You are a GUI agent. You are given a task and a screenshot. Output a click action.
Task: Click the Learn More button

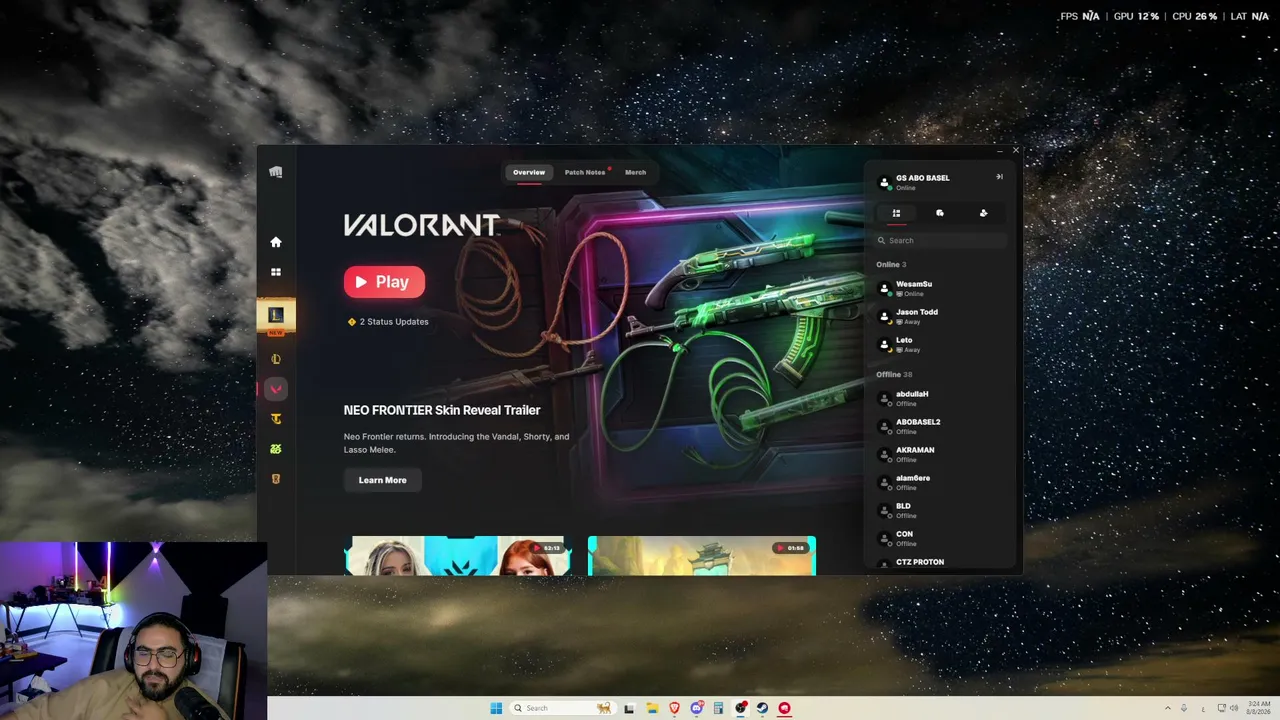pyautogui.click(x=382, y=480)
